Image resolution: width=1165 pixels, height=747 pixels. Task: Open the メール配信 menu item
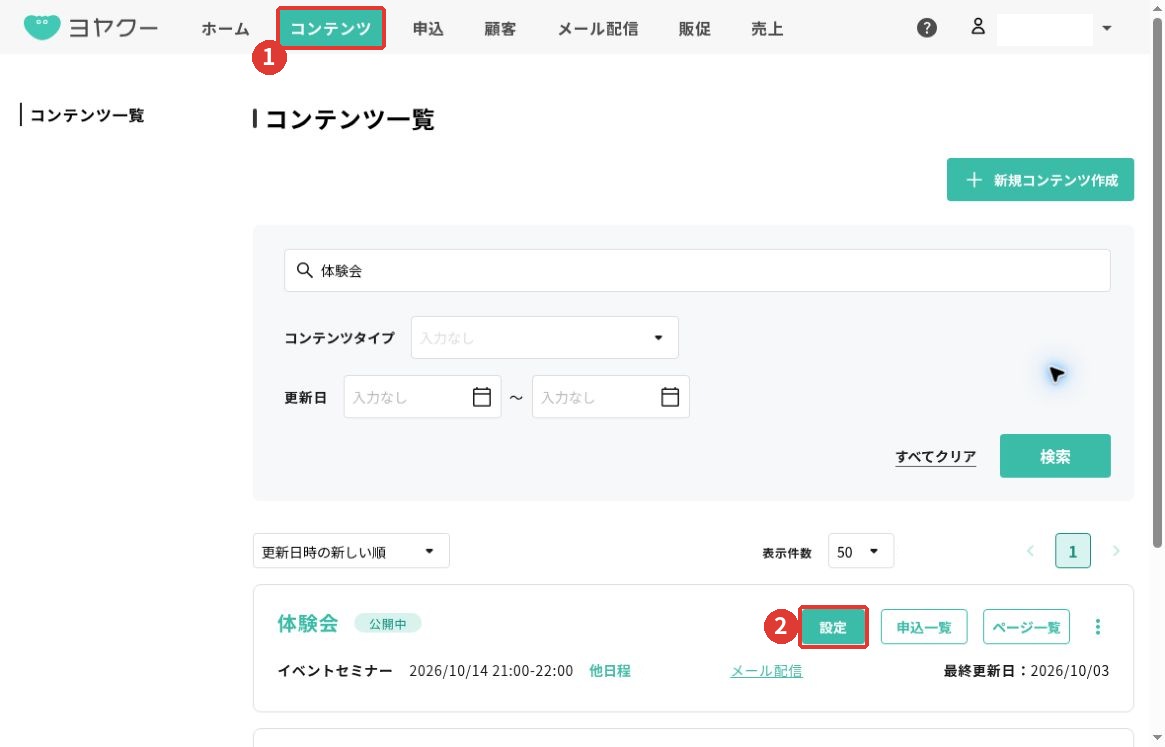598,29
